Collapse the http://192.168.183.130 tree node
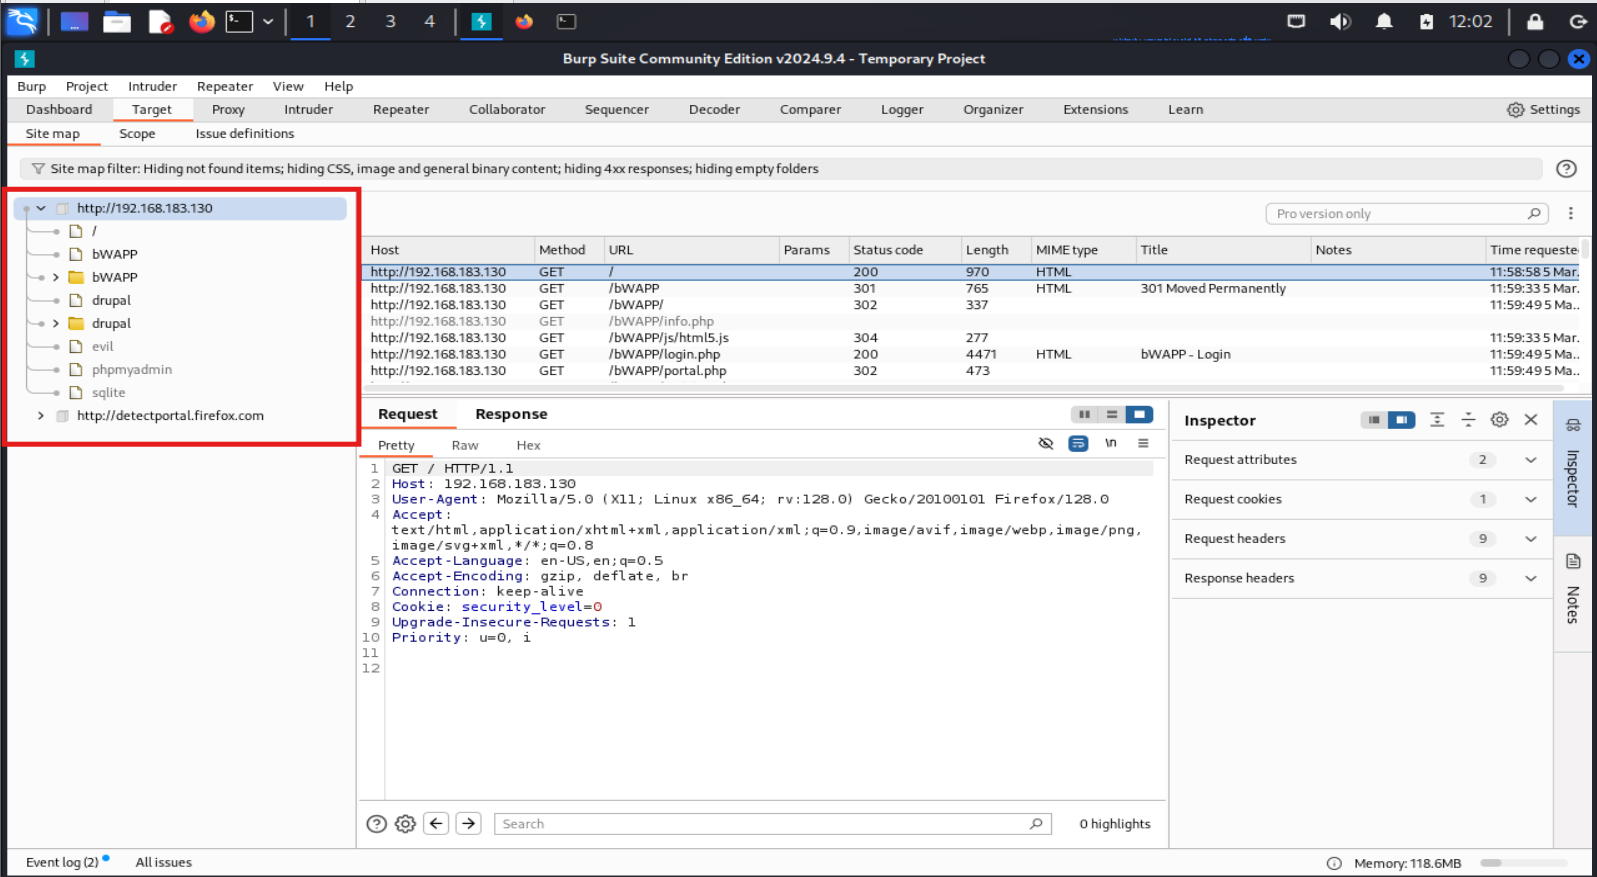 point(41,208)
